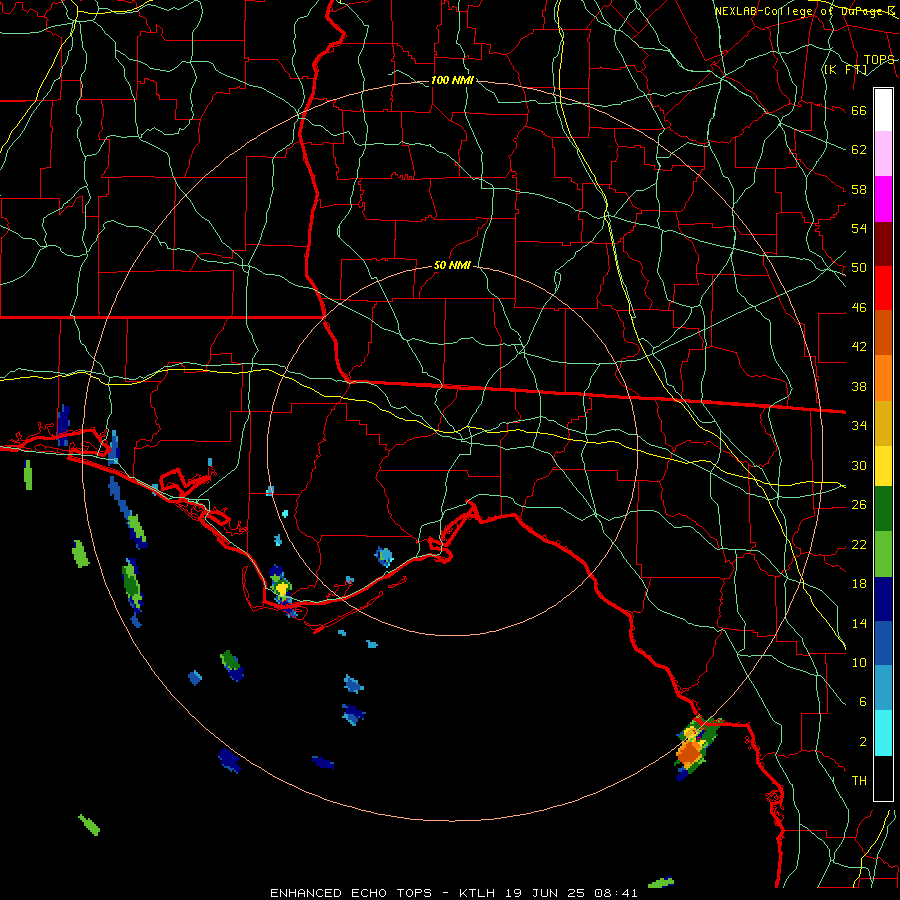
Task: Select the bright red legend swatch
Action: pos(883,288)
